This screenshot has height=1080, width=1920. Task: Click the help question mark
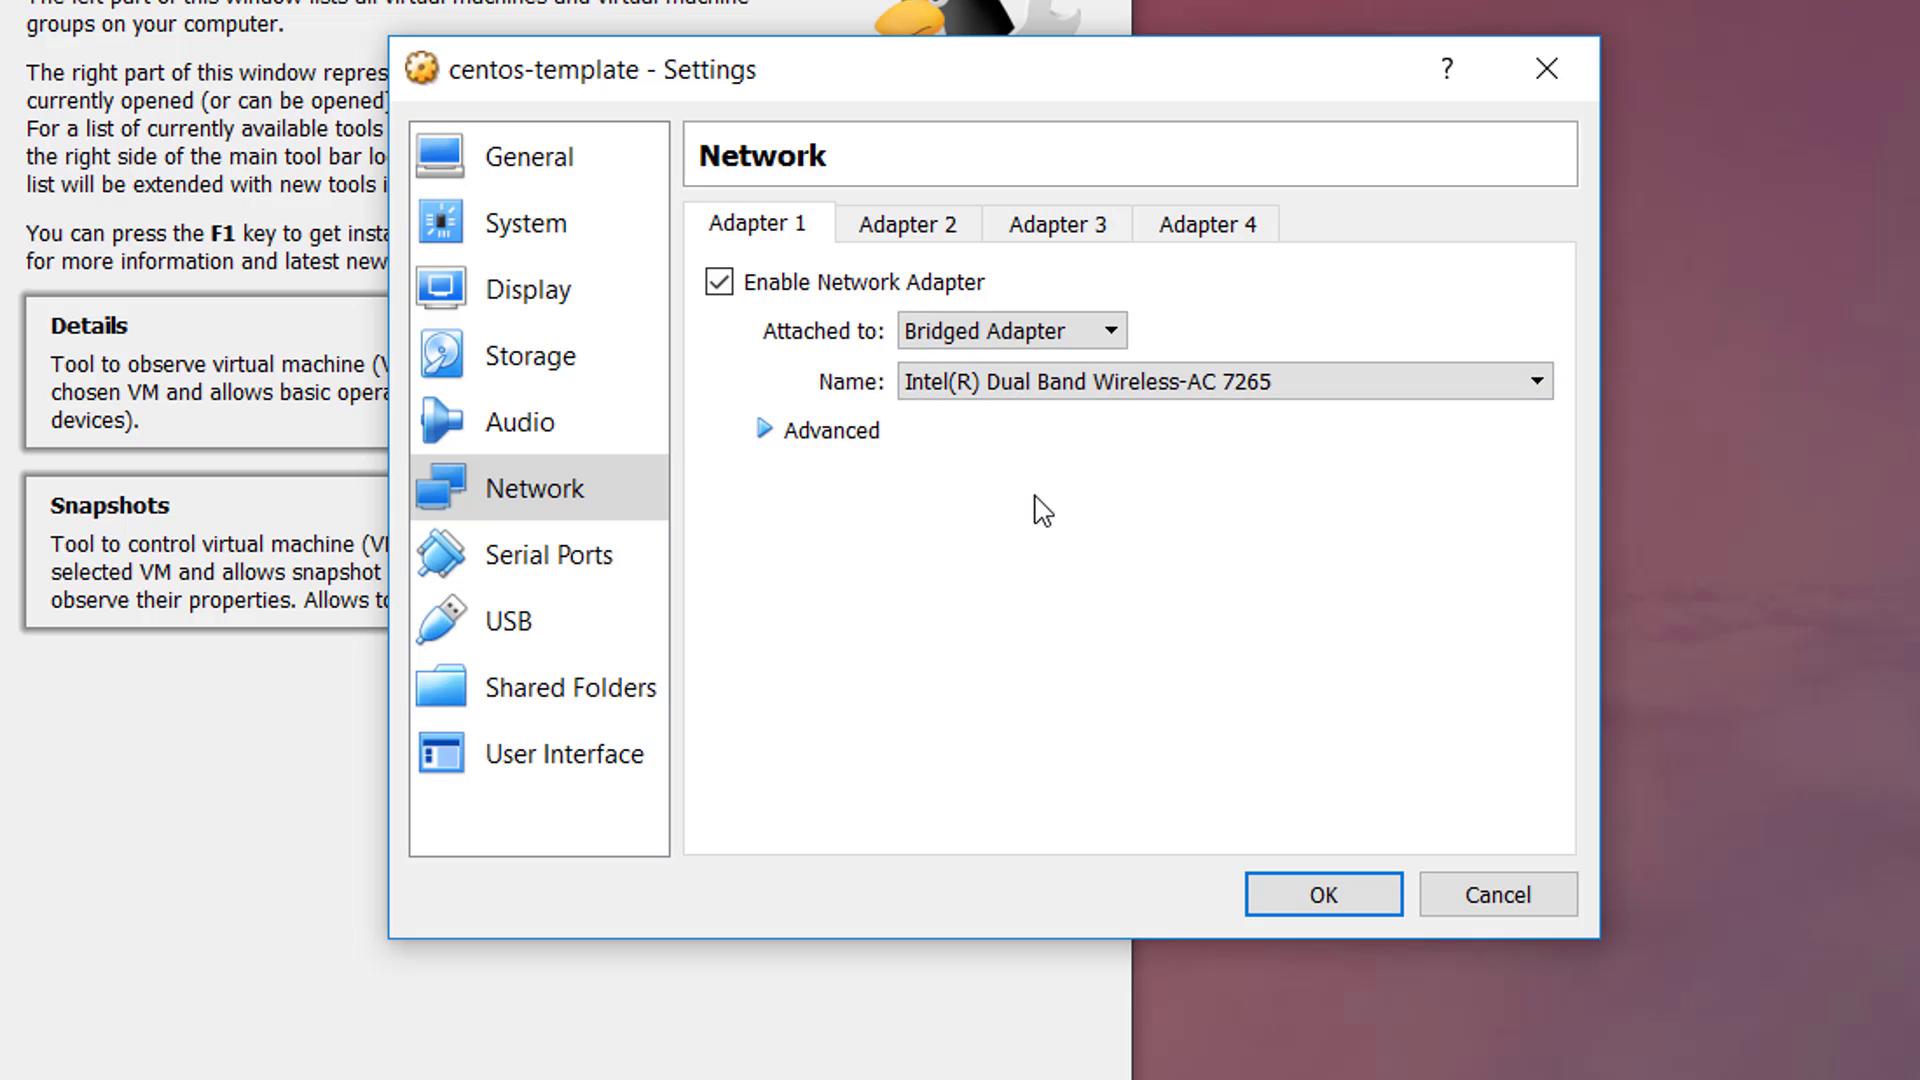pos(1446,69)
